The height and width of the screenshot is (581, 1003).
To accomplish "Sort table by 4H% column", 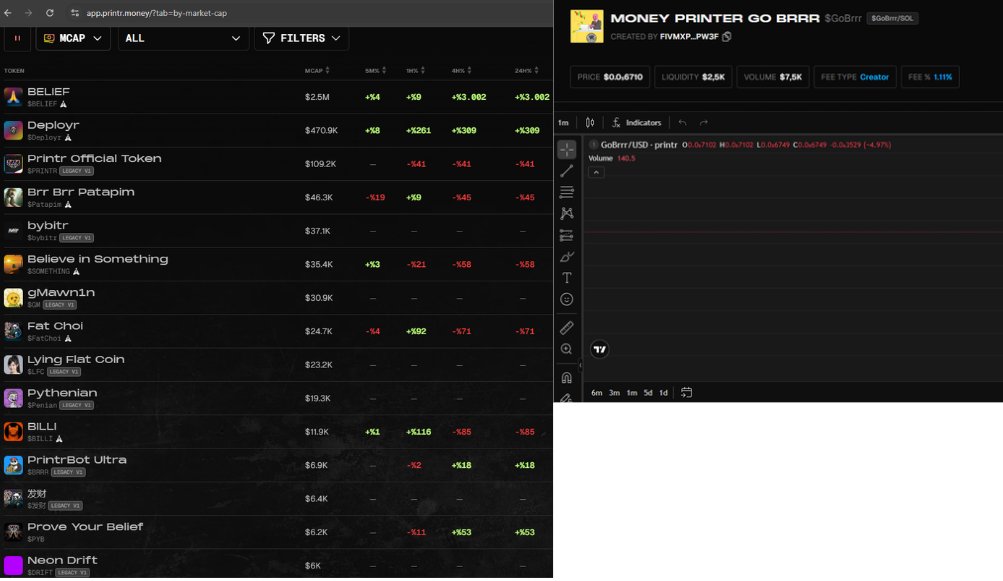I will (x=461, y=70).
